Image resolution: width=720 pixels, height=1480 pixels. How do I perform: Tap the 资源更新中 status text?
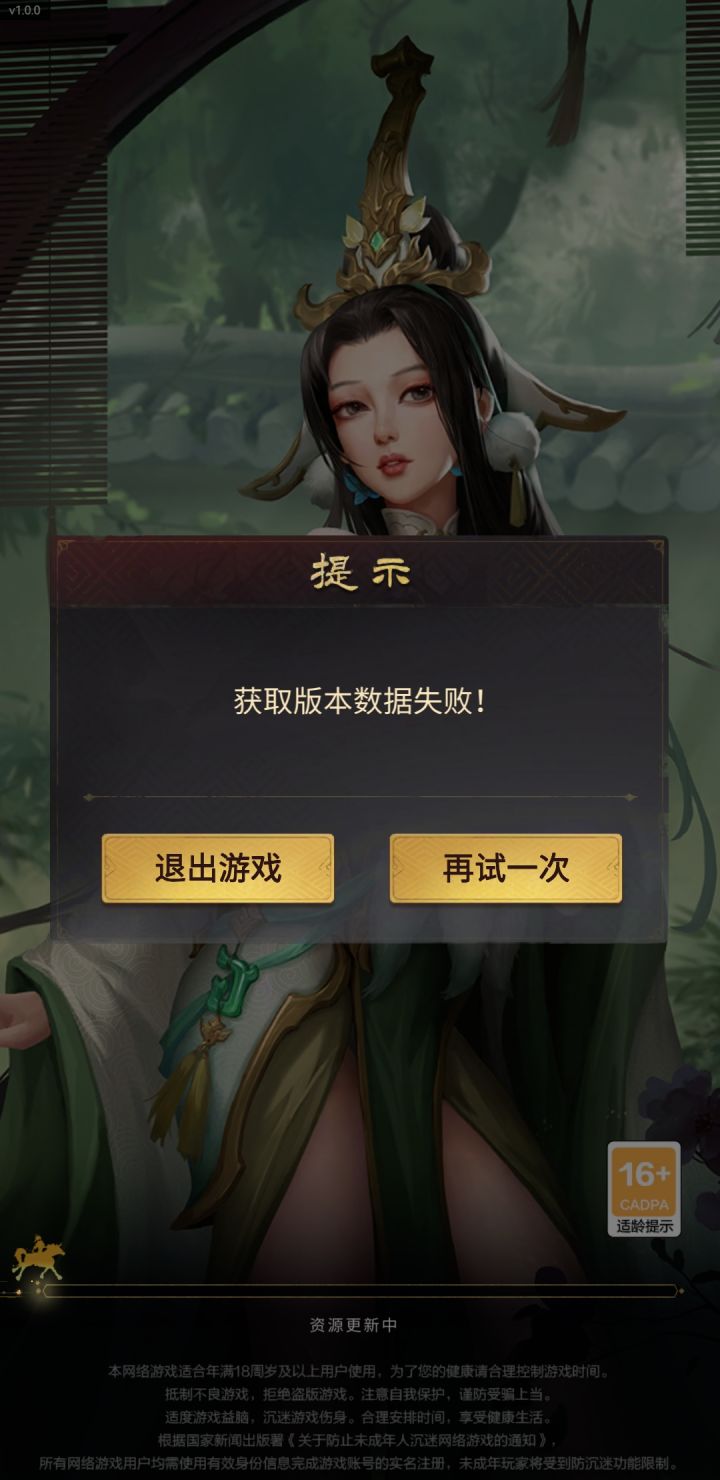pyautogui.click(x=354, y=1325)
